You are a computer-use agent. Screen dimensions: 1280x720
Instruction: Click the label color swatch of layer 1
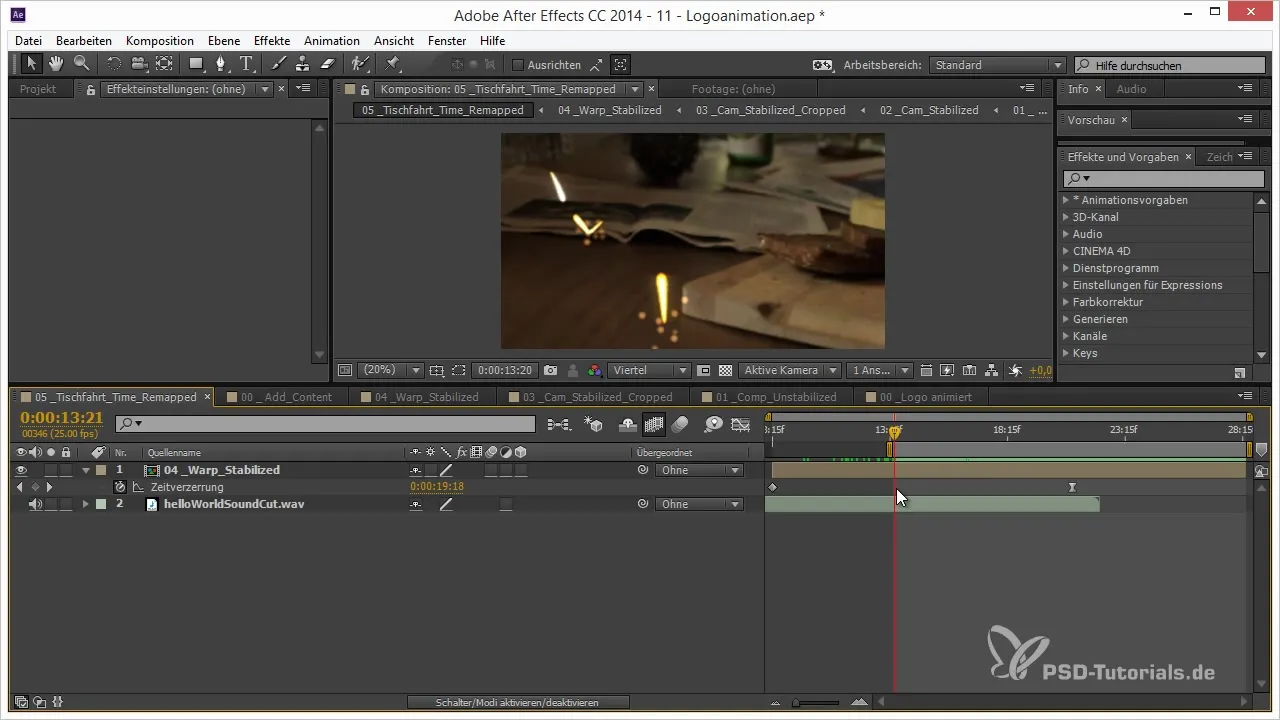point(101,470)
